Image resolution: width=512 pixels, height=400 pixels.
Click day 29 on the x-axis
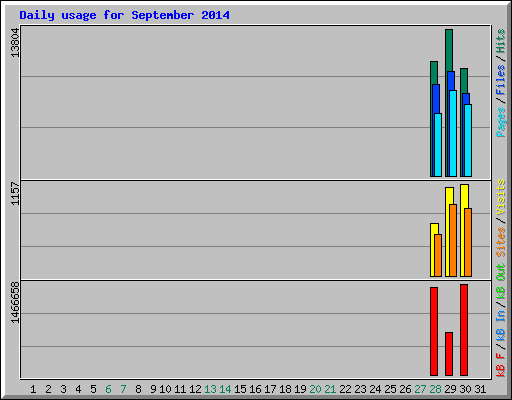click(450, 389)
